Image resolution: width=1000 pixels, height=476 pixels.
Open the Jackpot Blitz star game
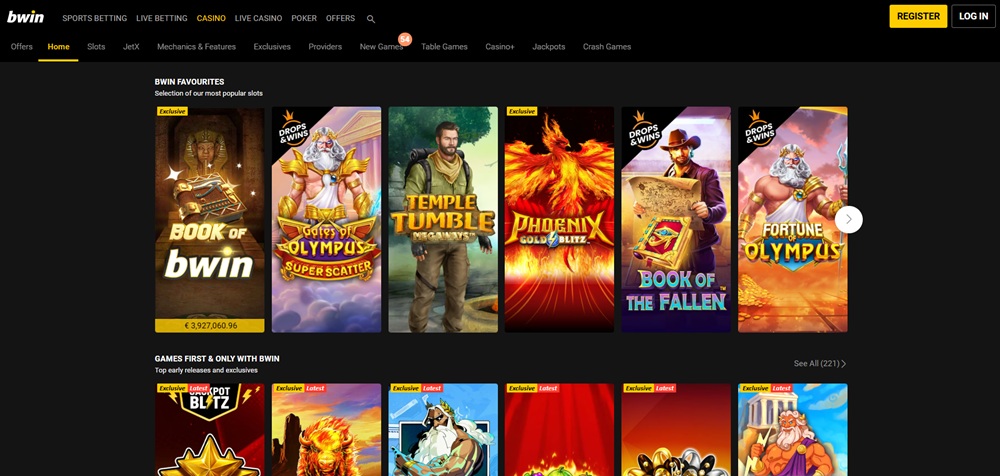pos(210,429)
